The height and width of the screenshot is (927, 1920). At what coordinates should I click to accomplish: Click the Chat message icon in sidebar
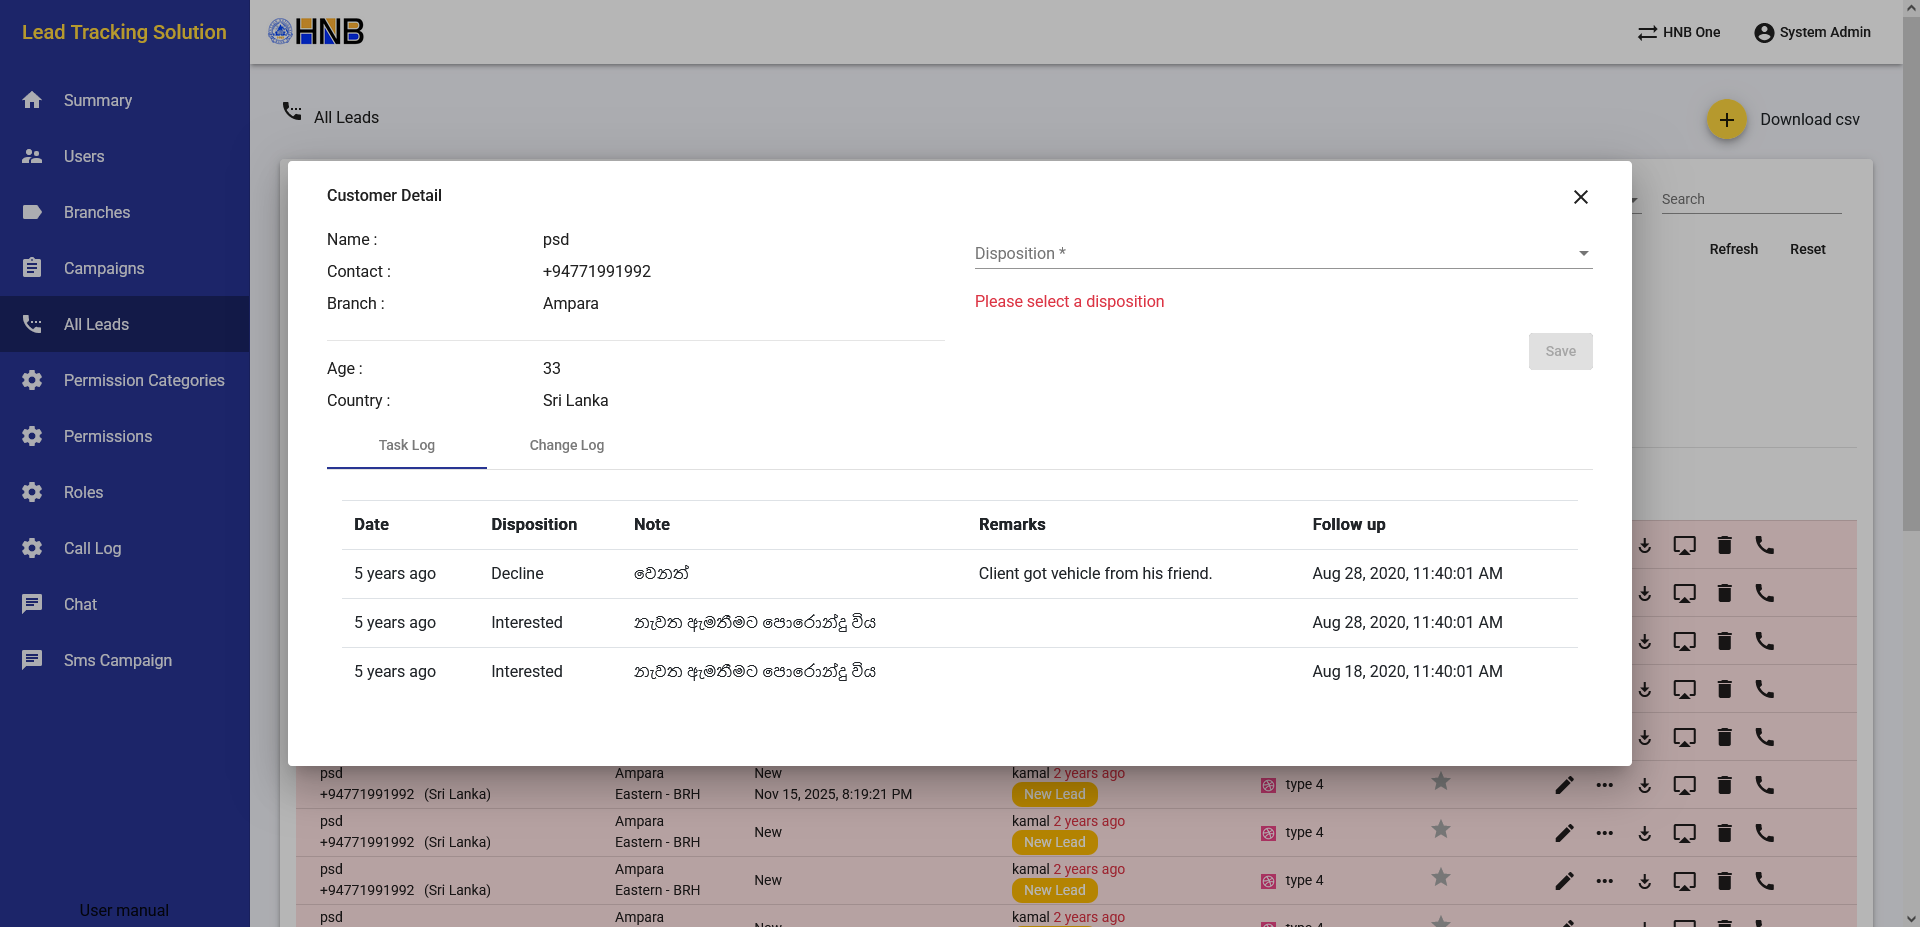click(x=32, y=604)
